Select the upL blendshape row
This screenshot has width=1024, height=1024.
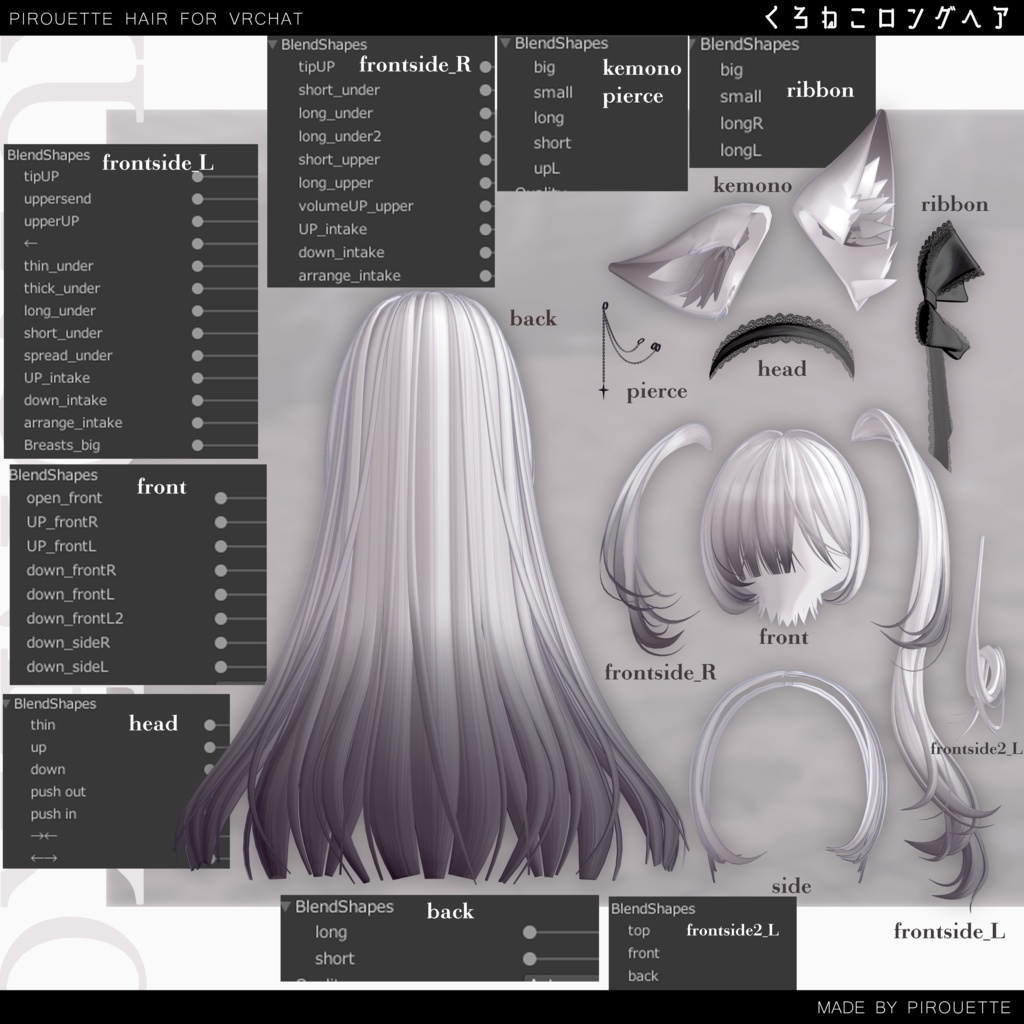click(547, 168)
